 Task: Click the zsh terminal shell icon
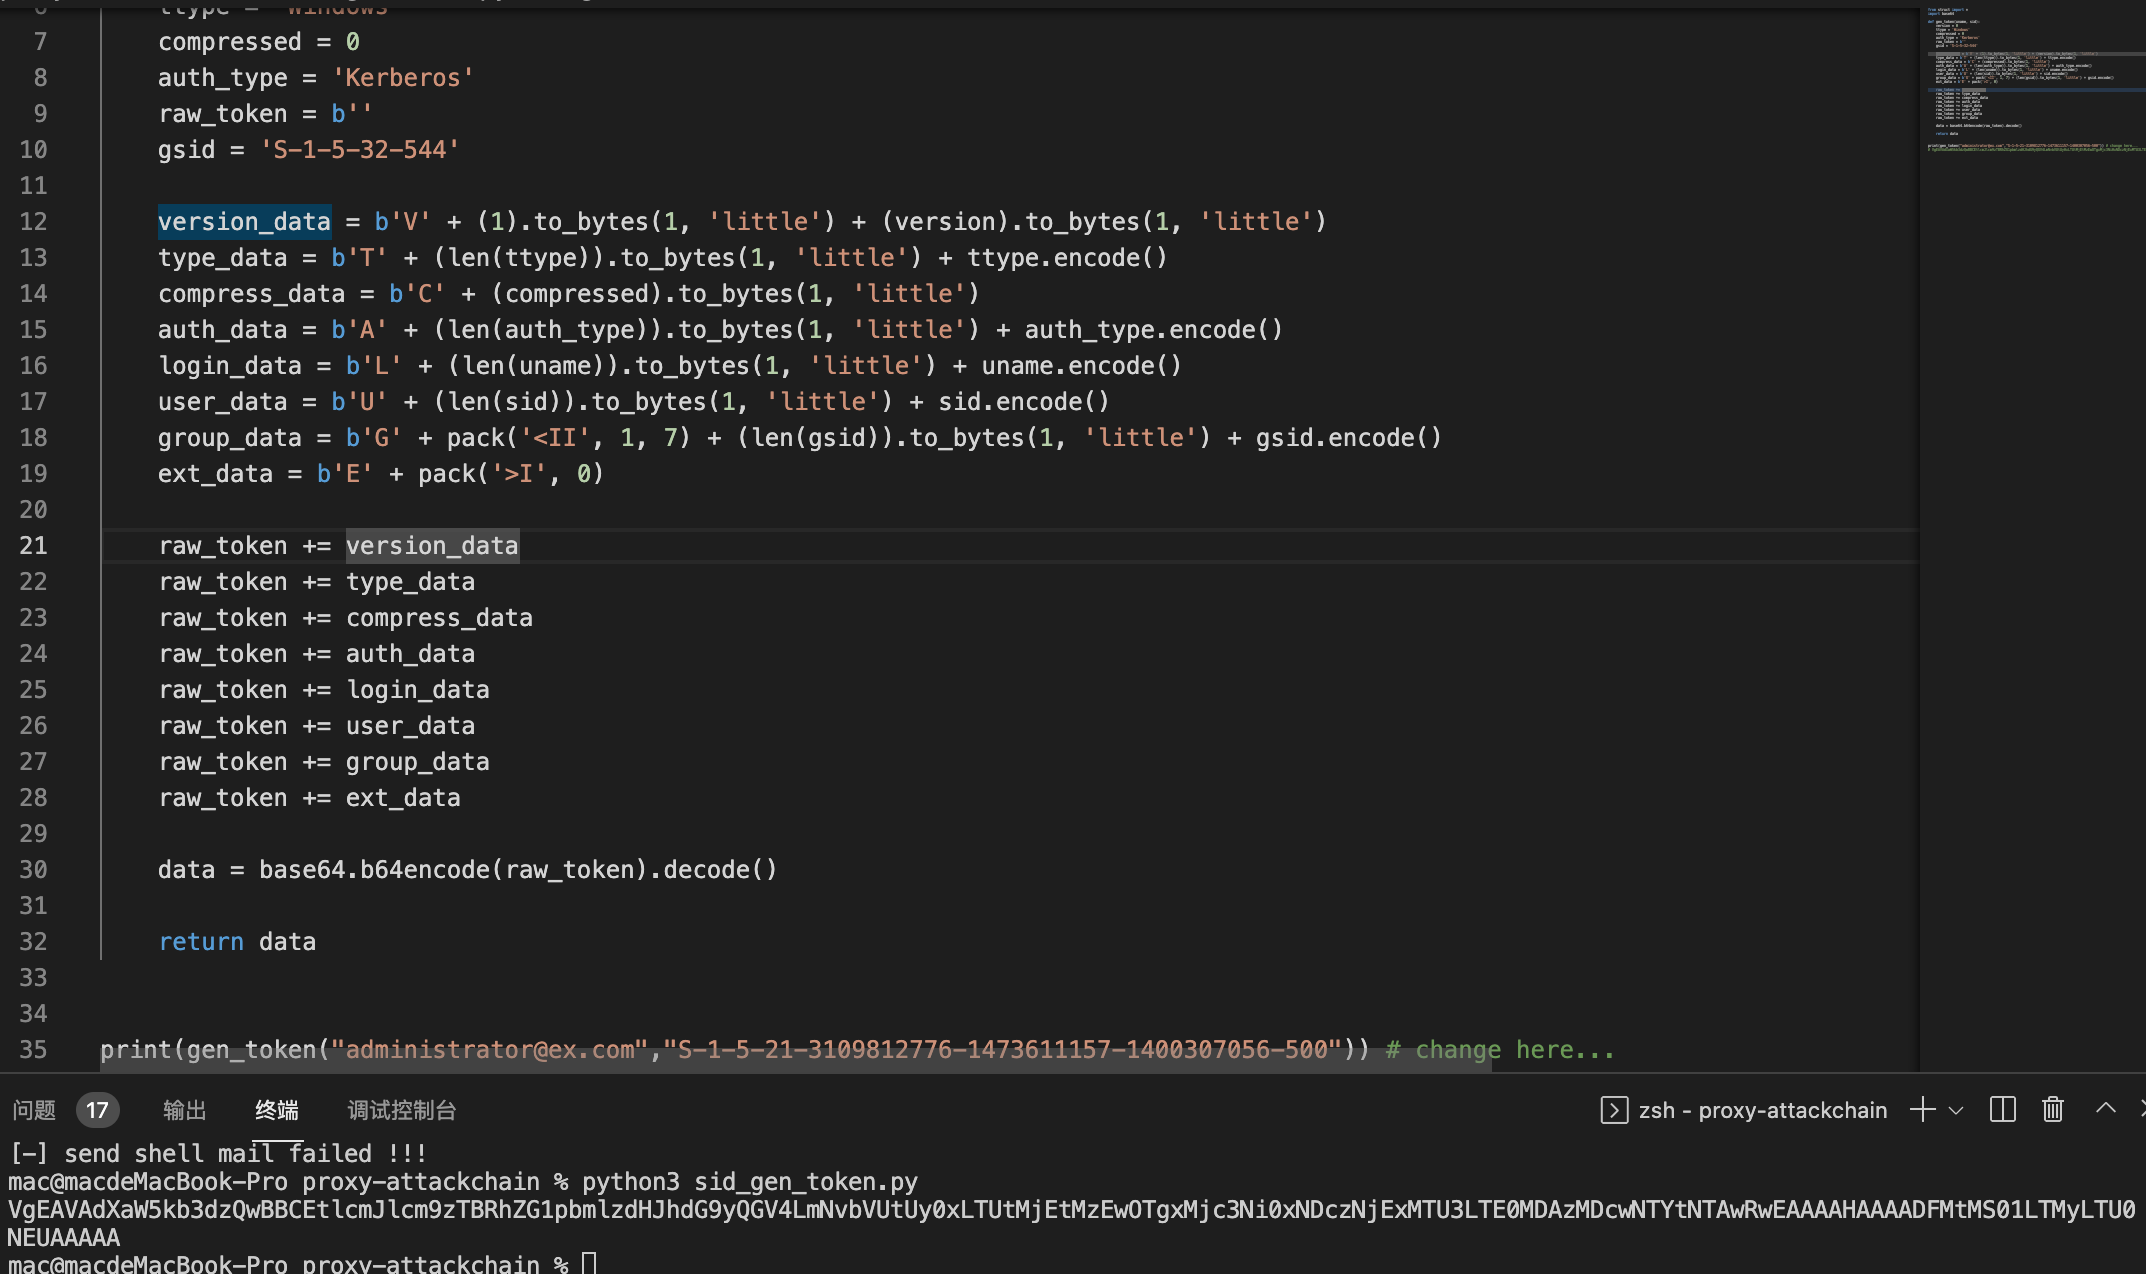coord(1613,1110)
